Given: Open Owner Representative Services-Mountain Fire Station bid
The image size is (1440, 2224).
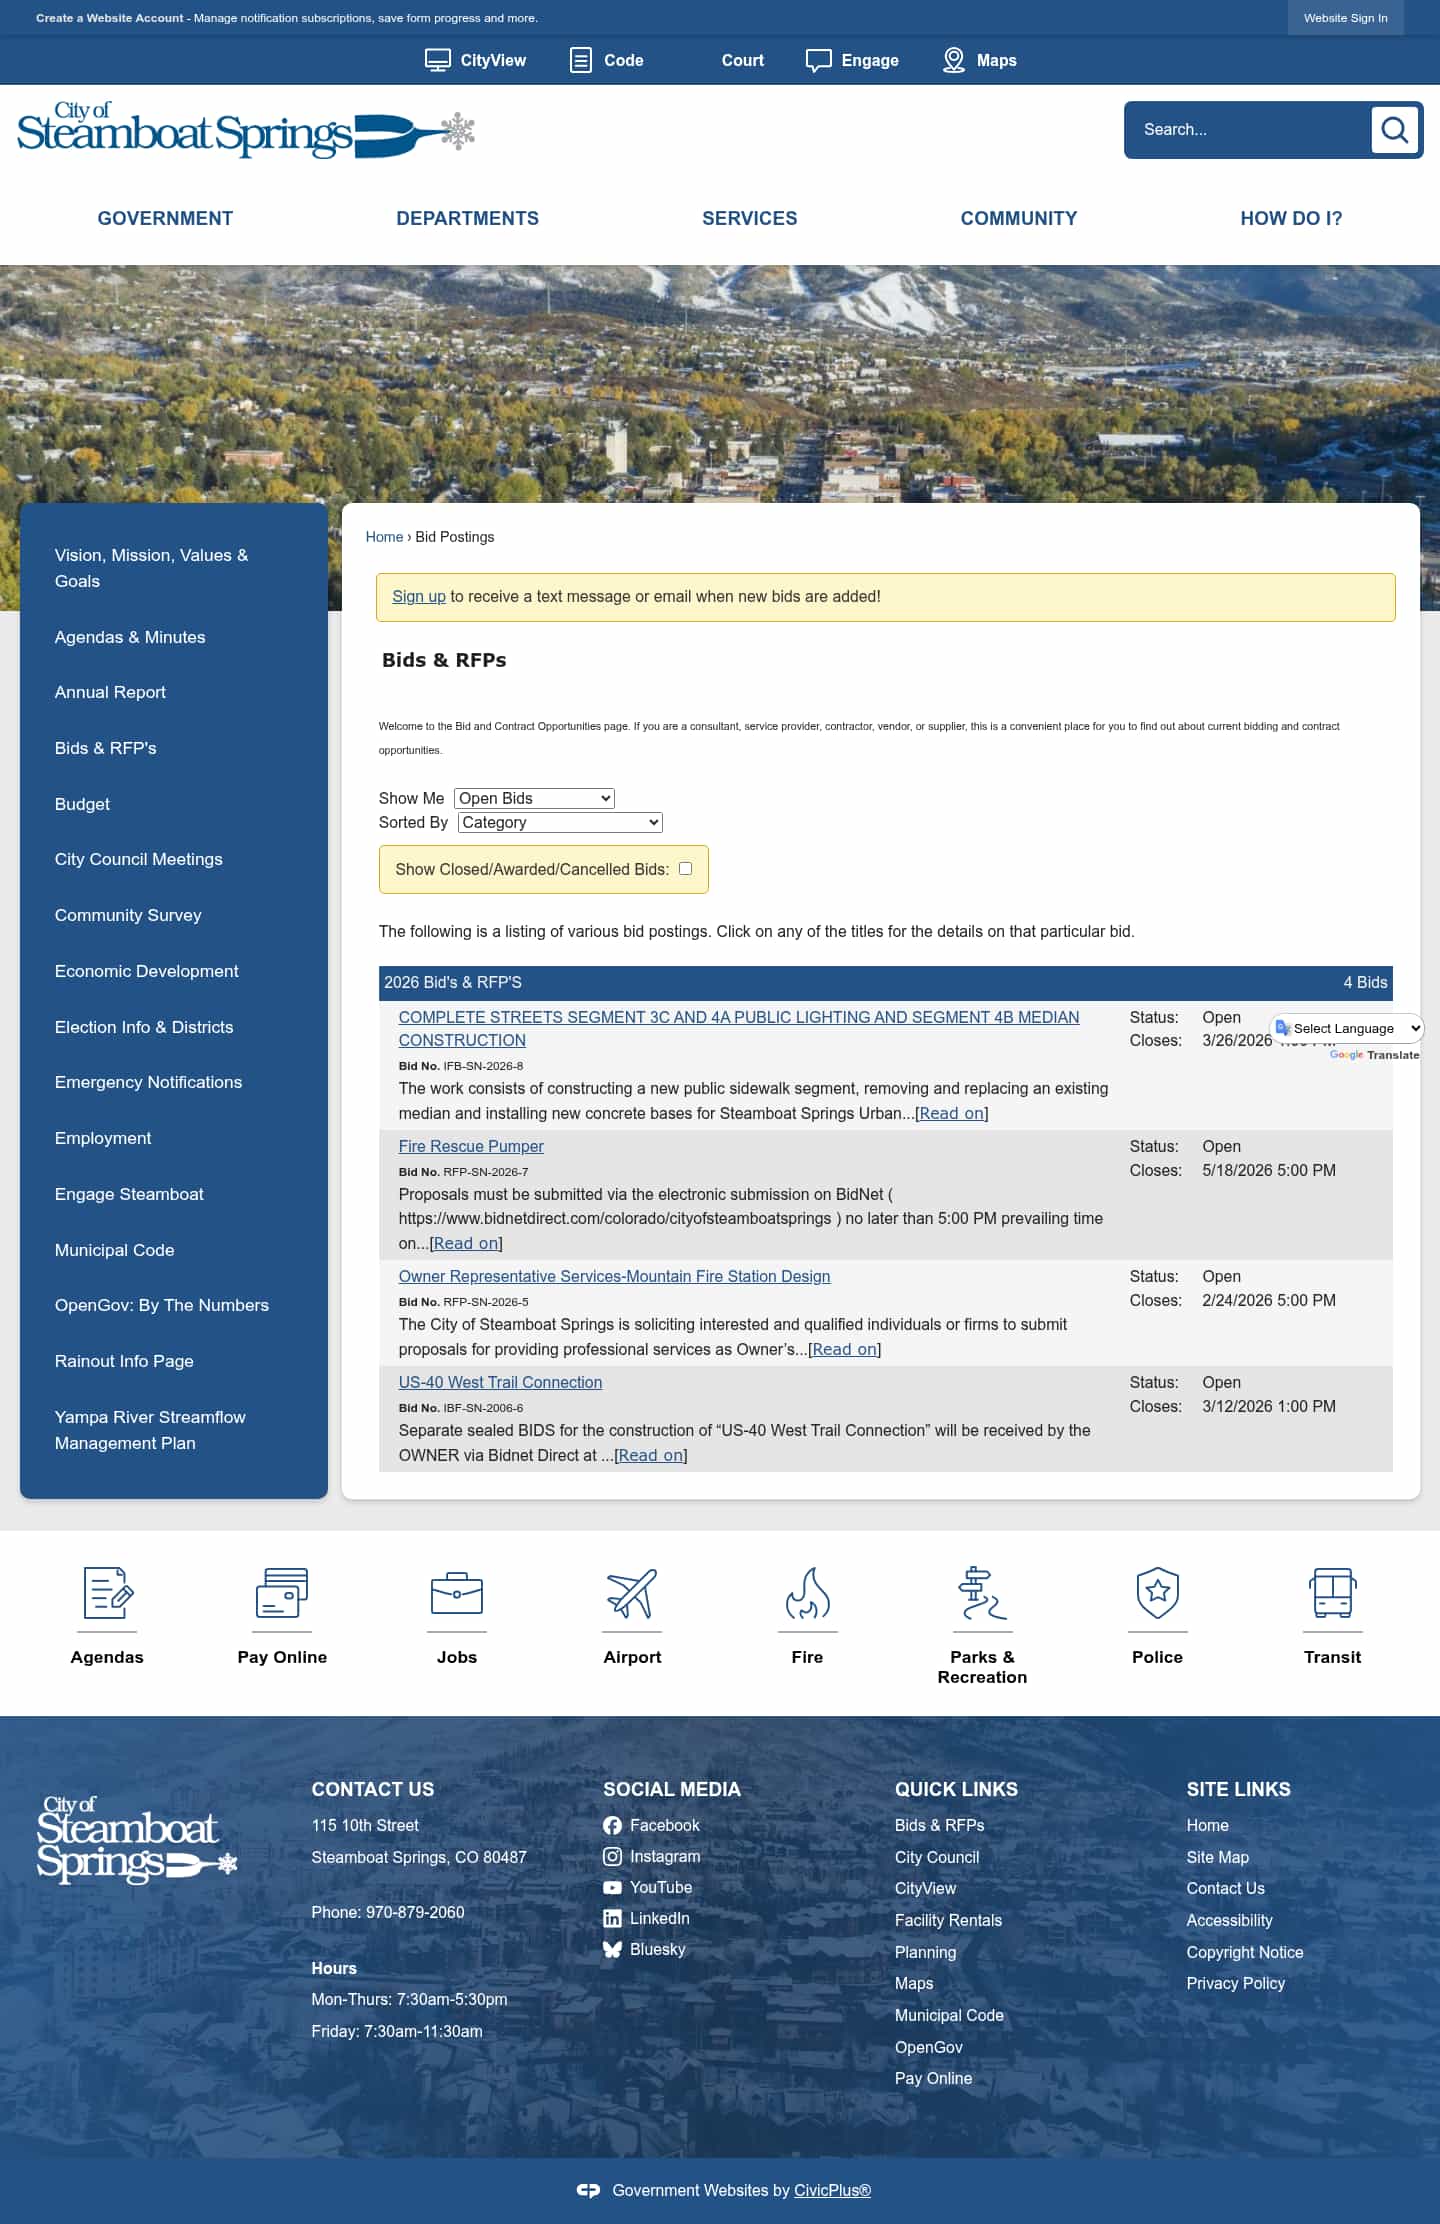Looking at the screenshot, I should pos(614,1276).
